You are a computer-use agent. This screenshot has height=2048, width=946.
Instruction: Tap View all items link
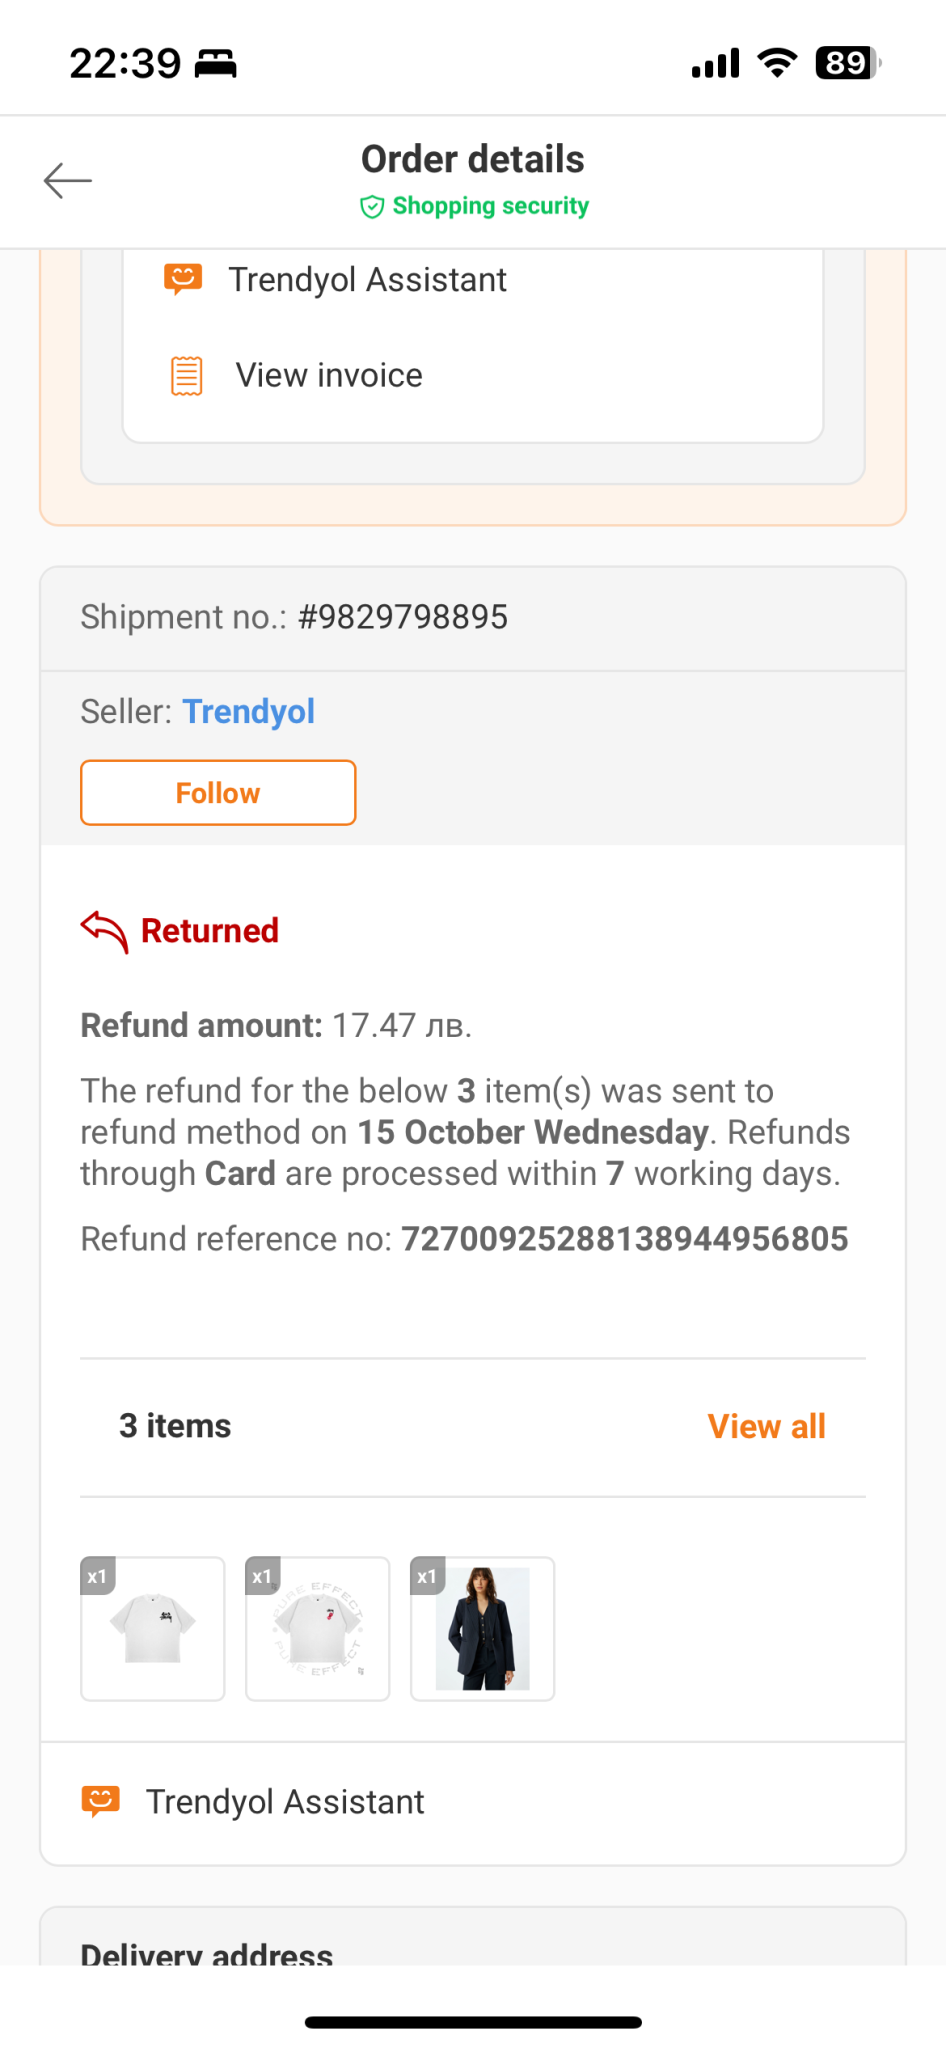766,1426
